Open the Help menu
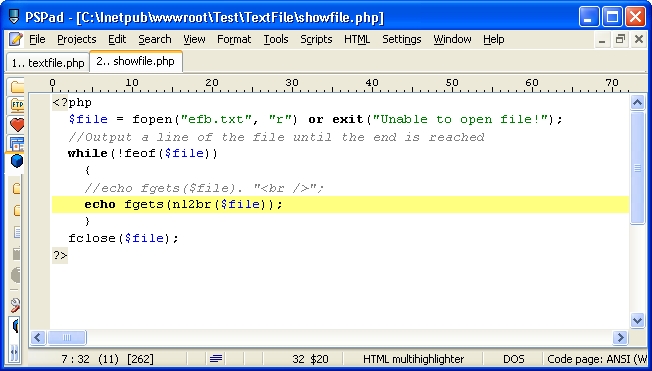 pyautogui.click(x=494, y=40)
